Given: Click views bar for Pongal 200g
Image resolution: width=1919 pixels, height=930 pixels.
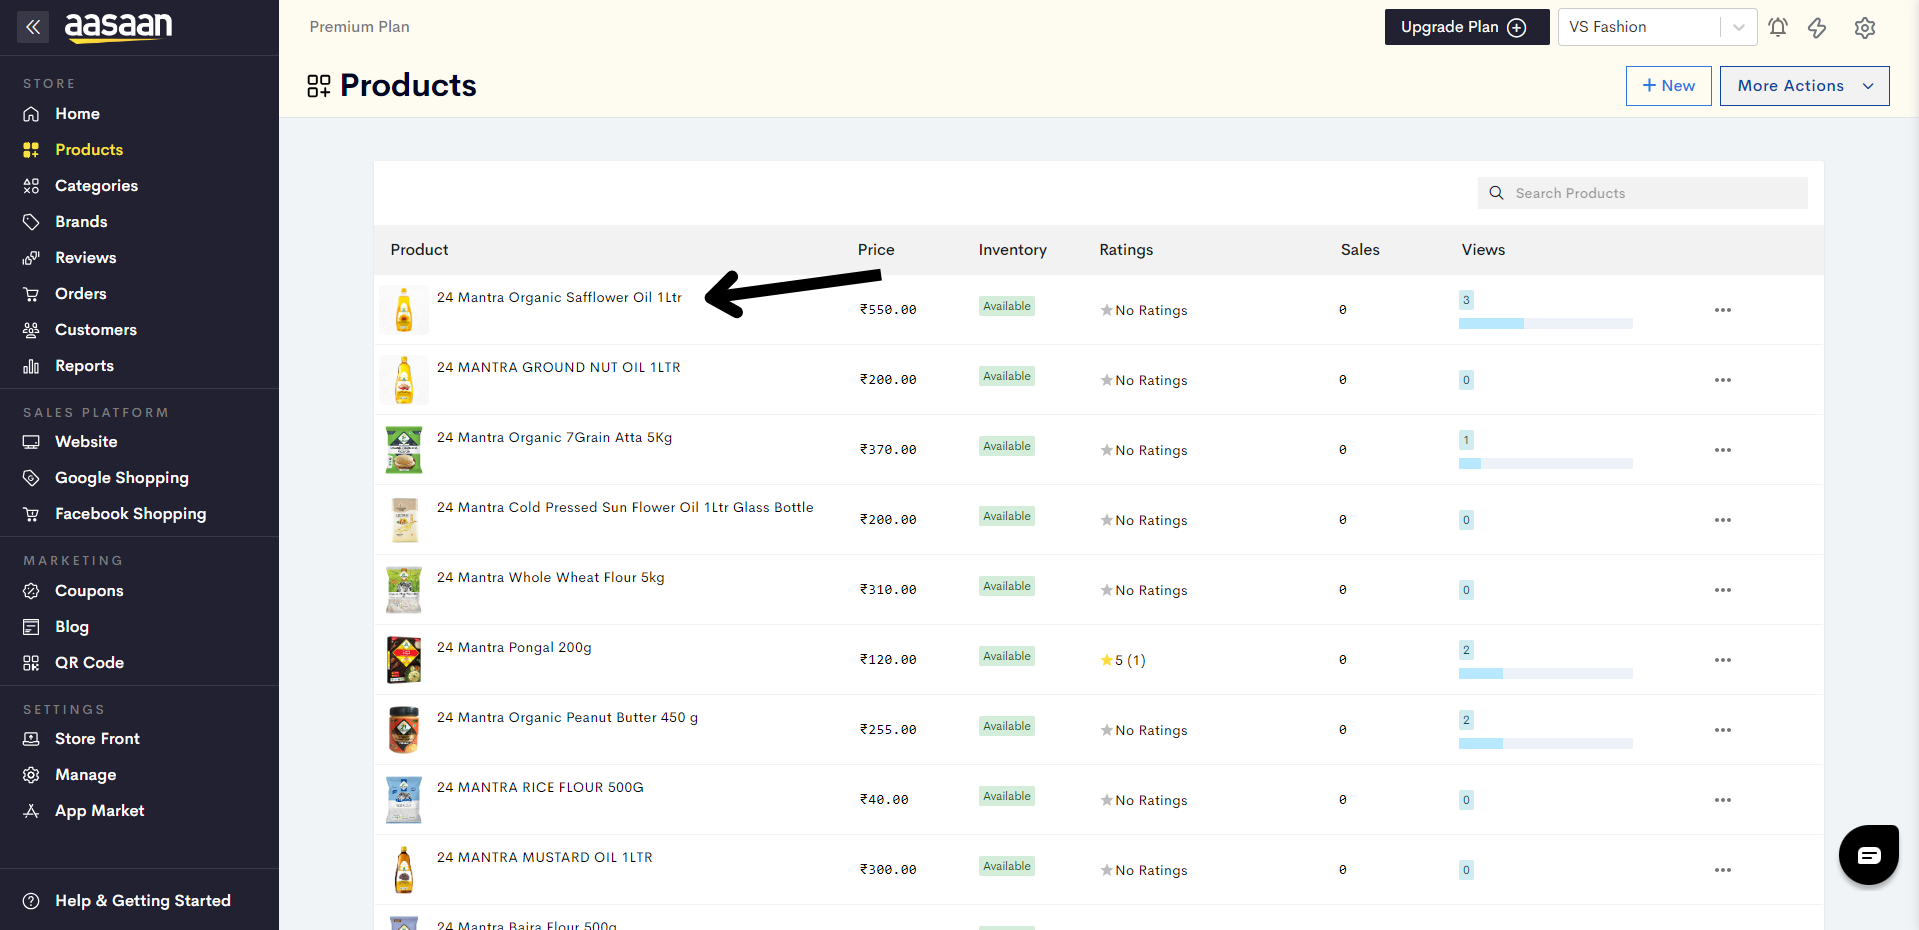Looking at the screenshot, I should [x=1545, y=674].
